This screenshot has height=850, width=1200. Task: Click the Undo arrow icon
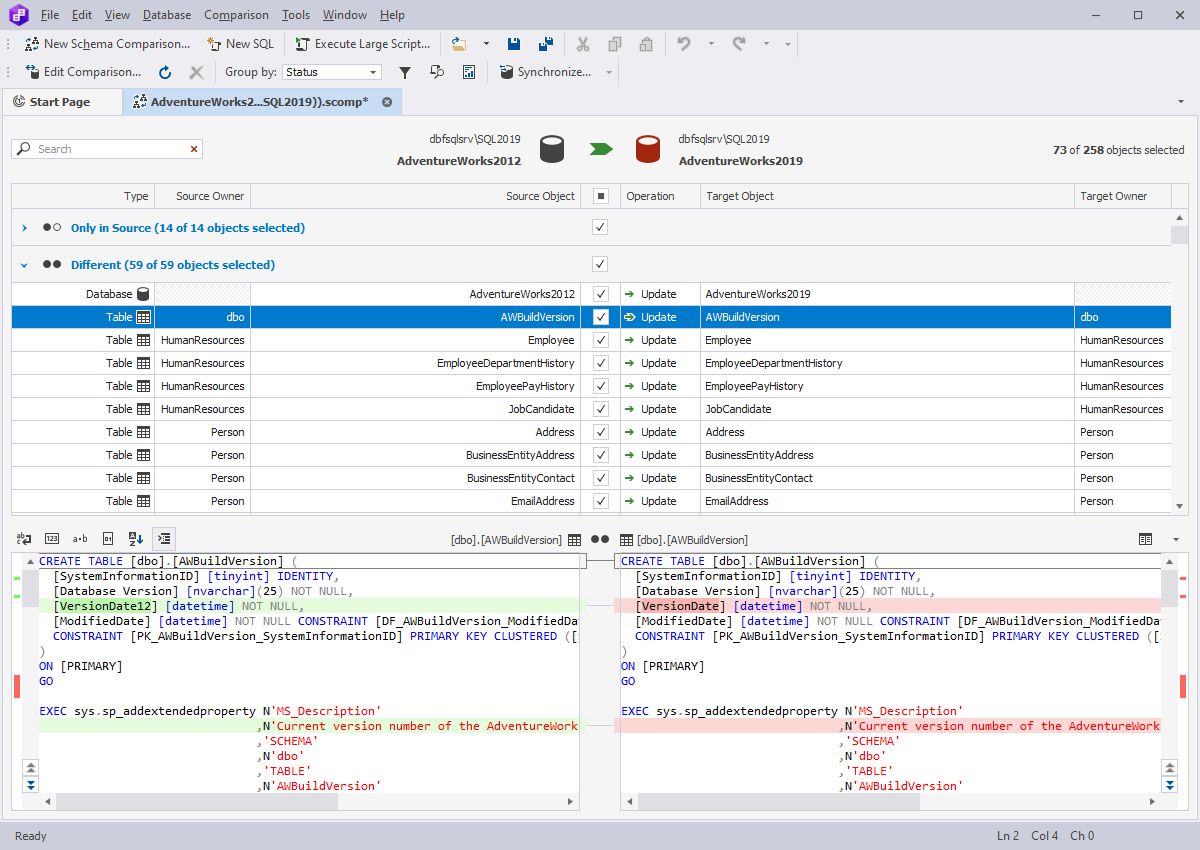(x=684, y=44)
